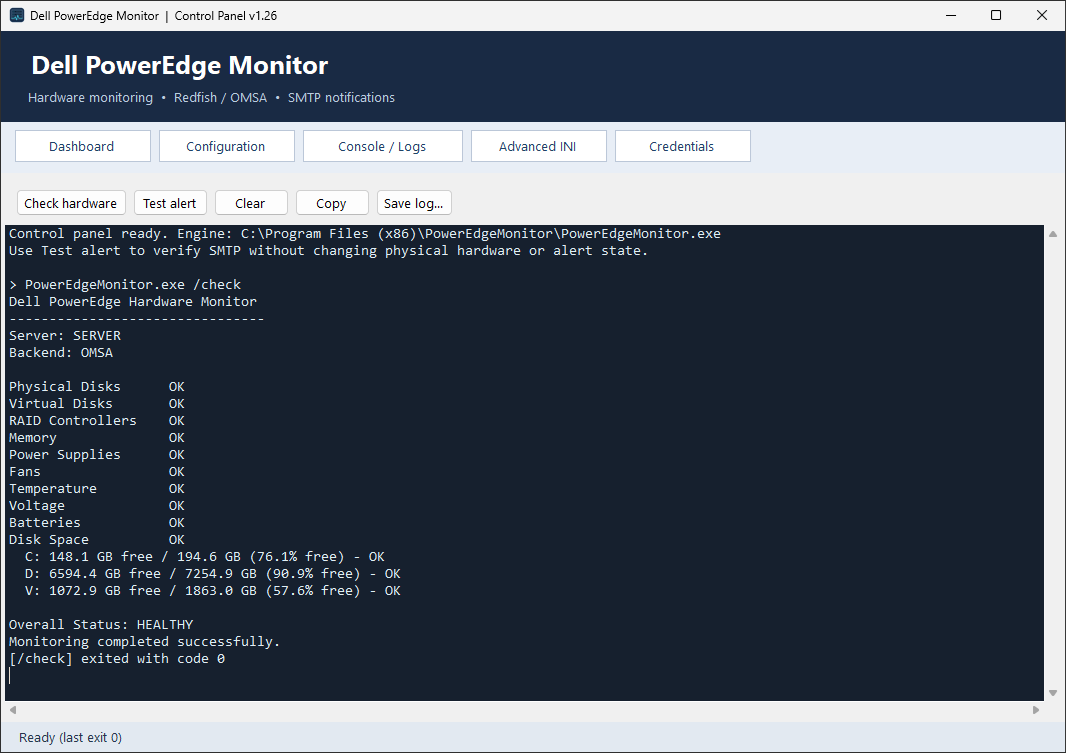Click the 'Virtual Disks' status row
This screenshot has height=753, width=1066.
pyautogui.click(x=97, y=403)
